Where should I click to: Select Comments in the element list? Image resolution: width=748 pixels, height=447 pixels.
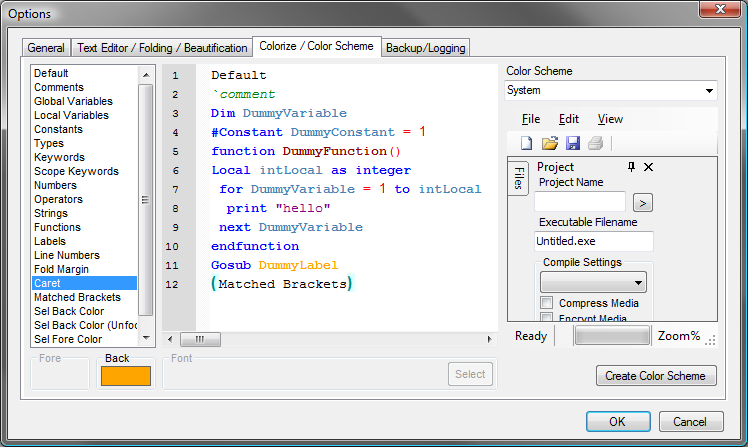(59, 87)
